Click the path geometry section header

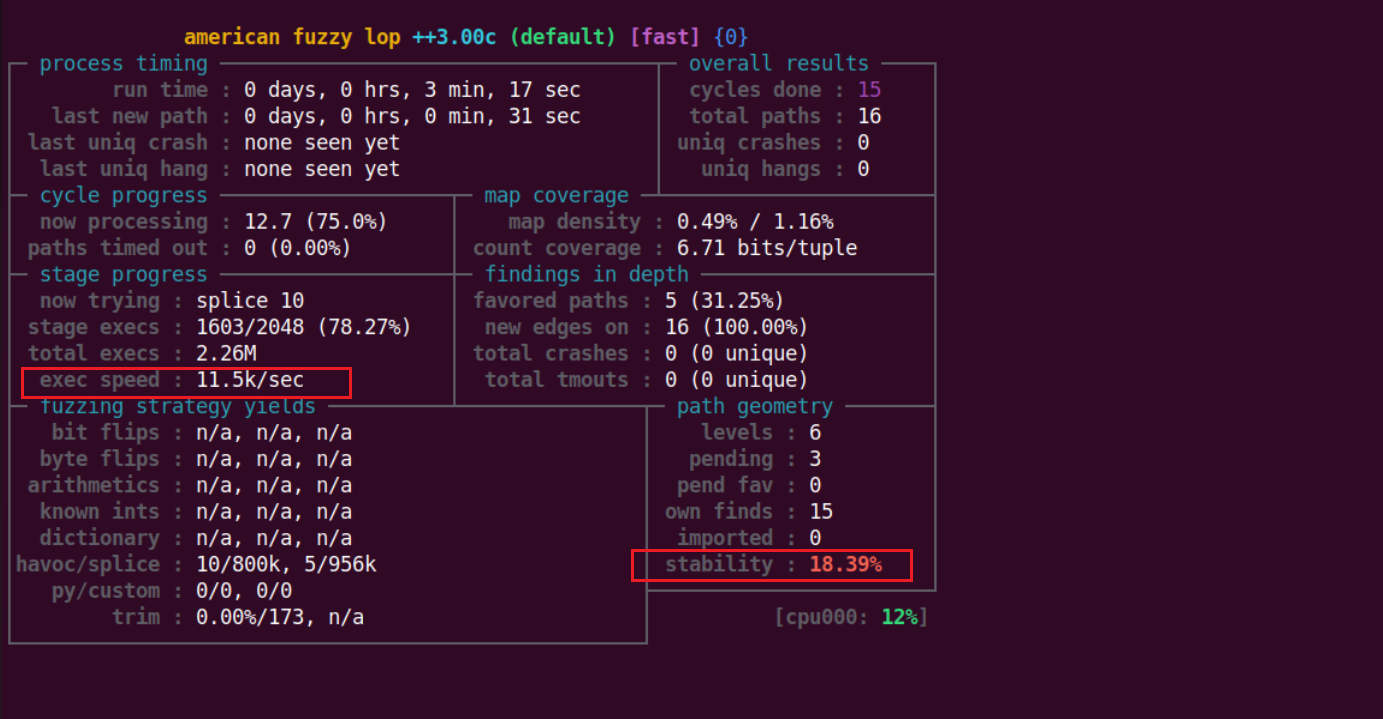pos(754,406)
